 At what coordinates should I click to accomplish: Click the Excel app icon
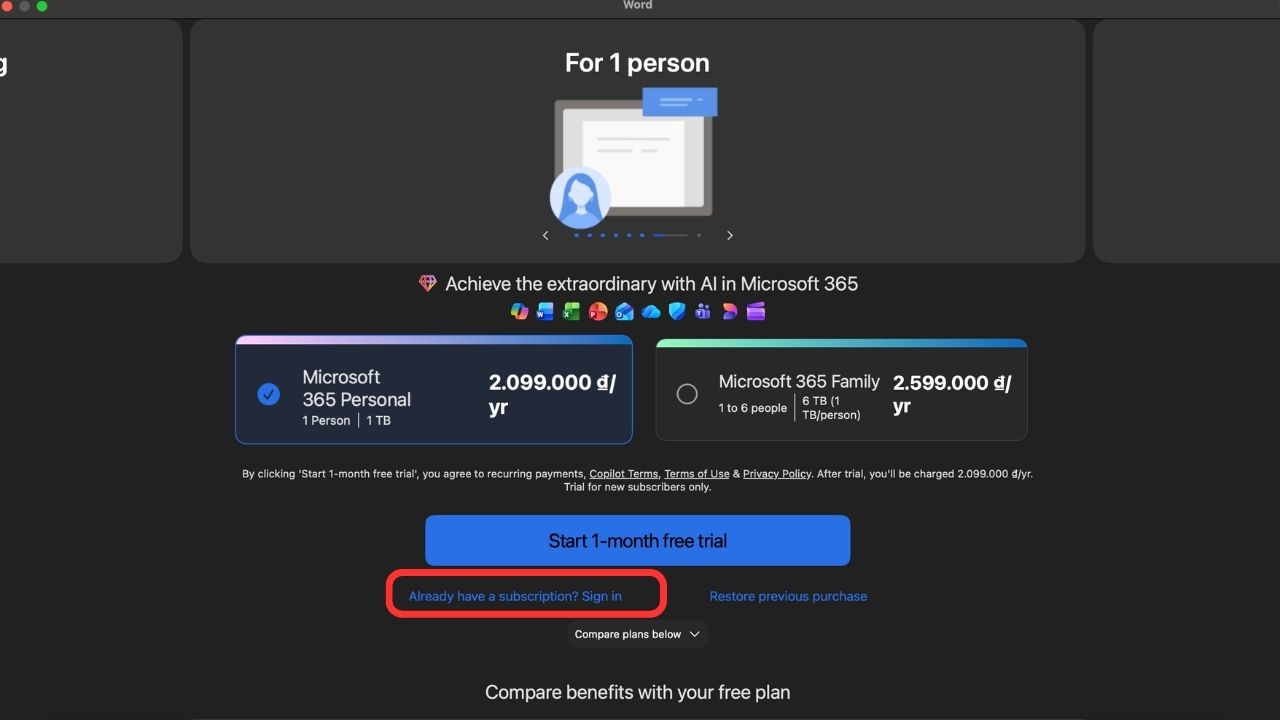coord(571,311)
